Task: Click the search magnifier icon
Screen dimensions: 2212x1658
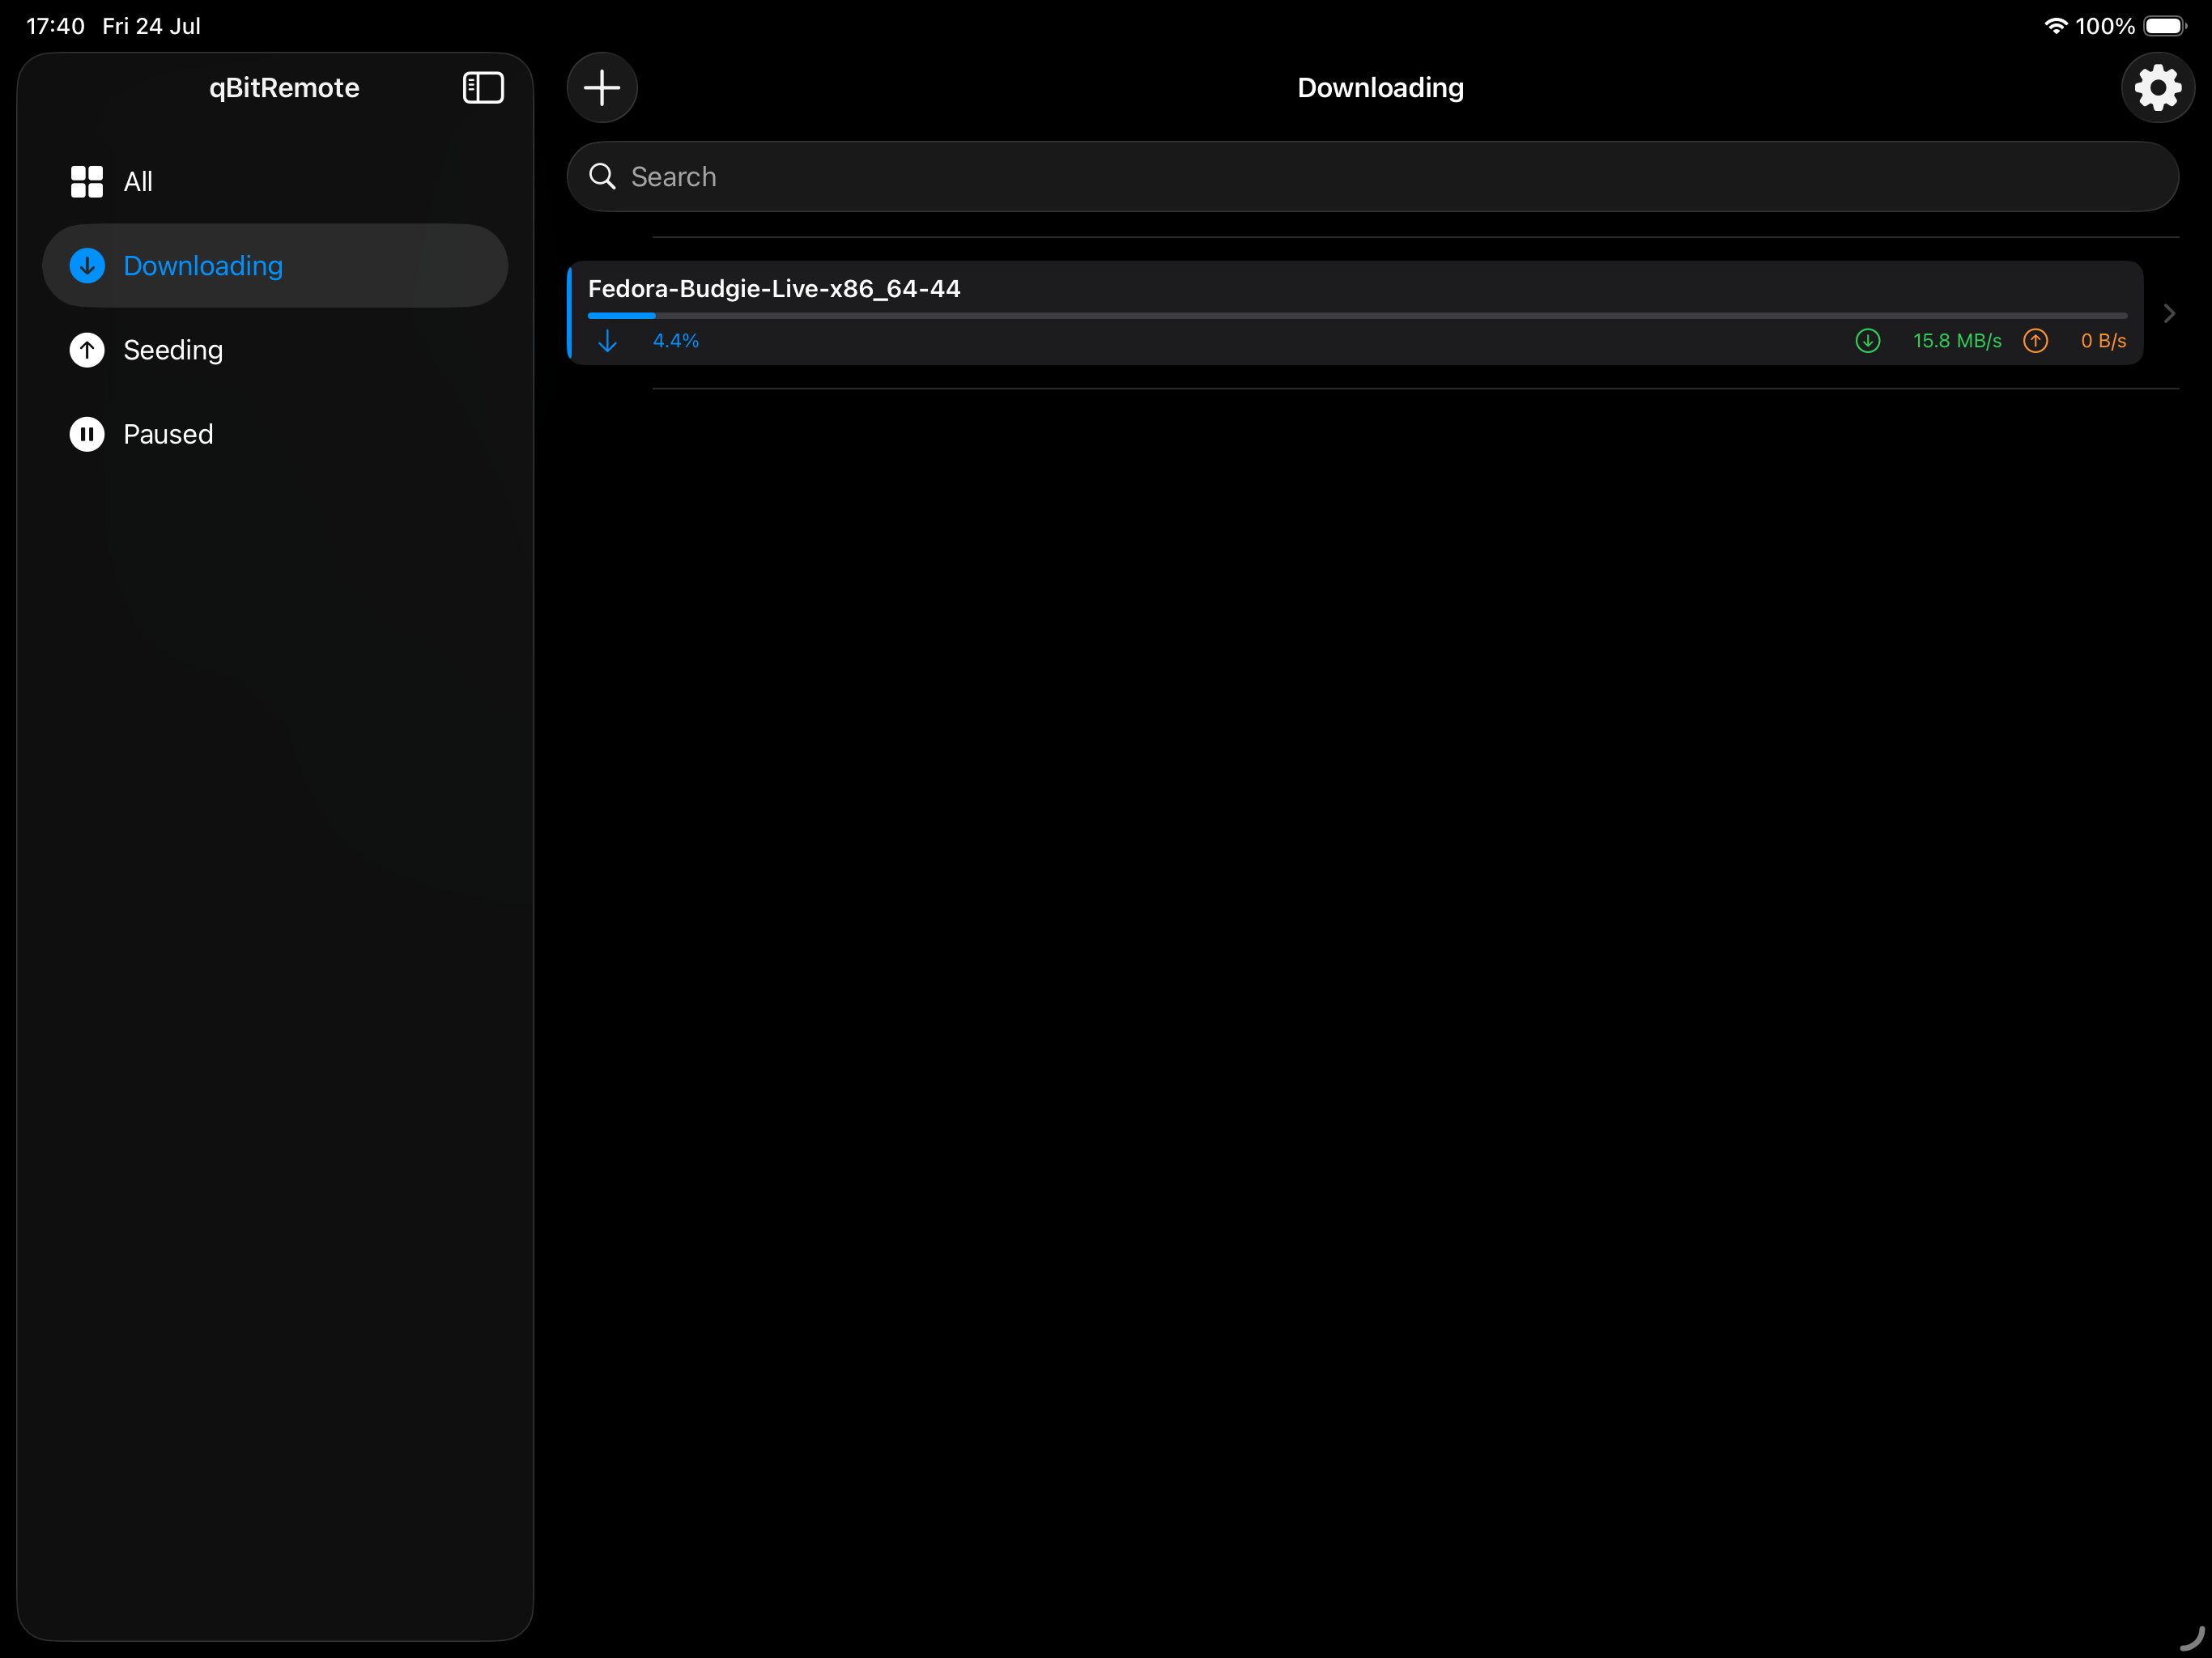Action: pos(602,177)
